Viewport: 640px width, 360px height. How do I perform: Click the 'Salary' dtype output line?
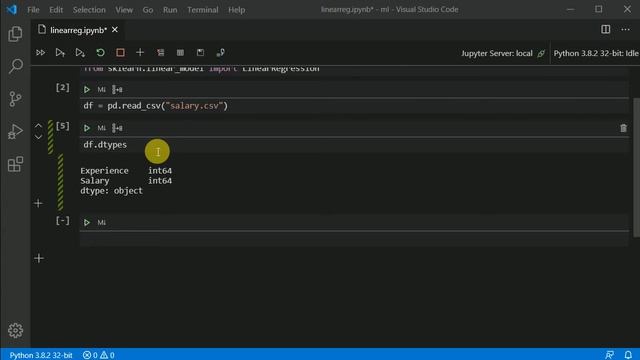126,180
